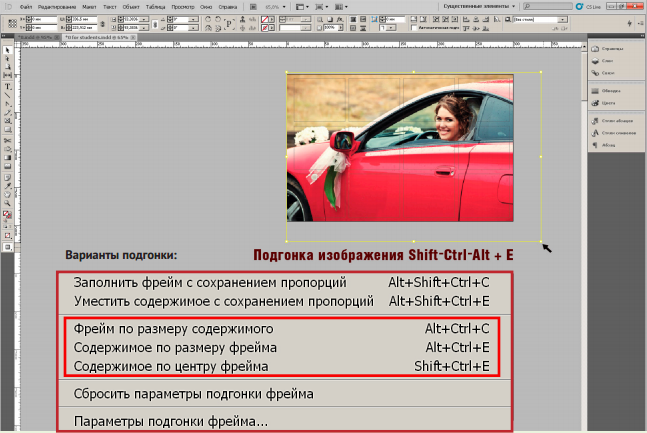Switch to the '10 for students.indd' document tab
This screenshot has height=433, width=647.
(99, 37)
